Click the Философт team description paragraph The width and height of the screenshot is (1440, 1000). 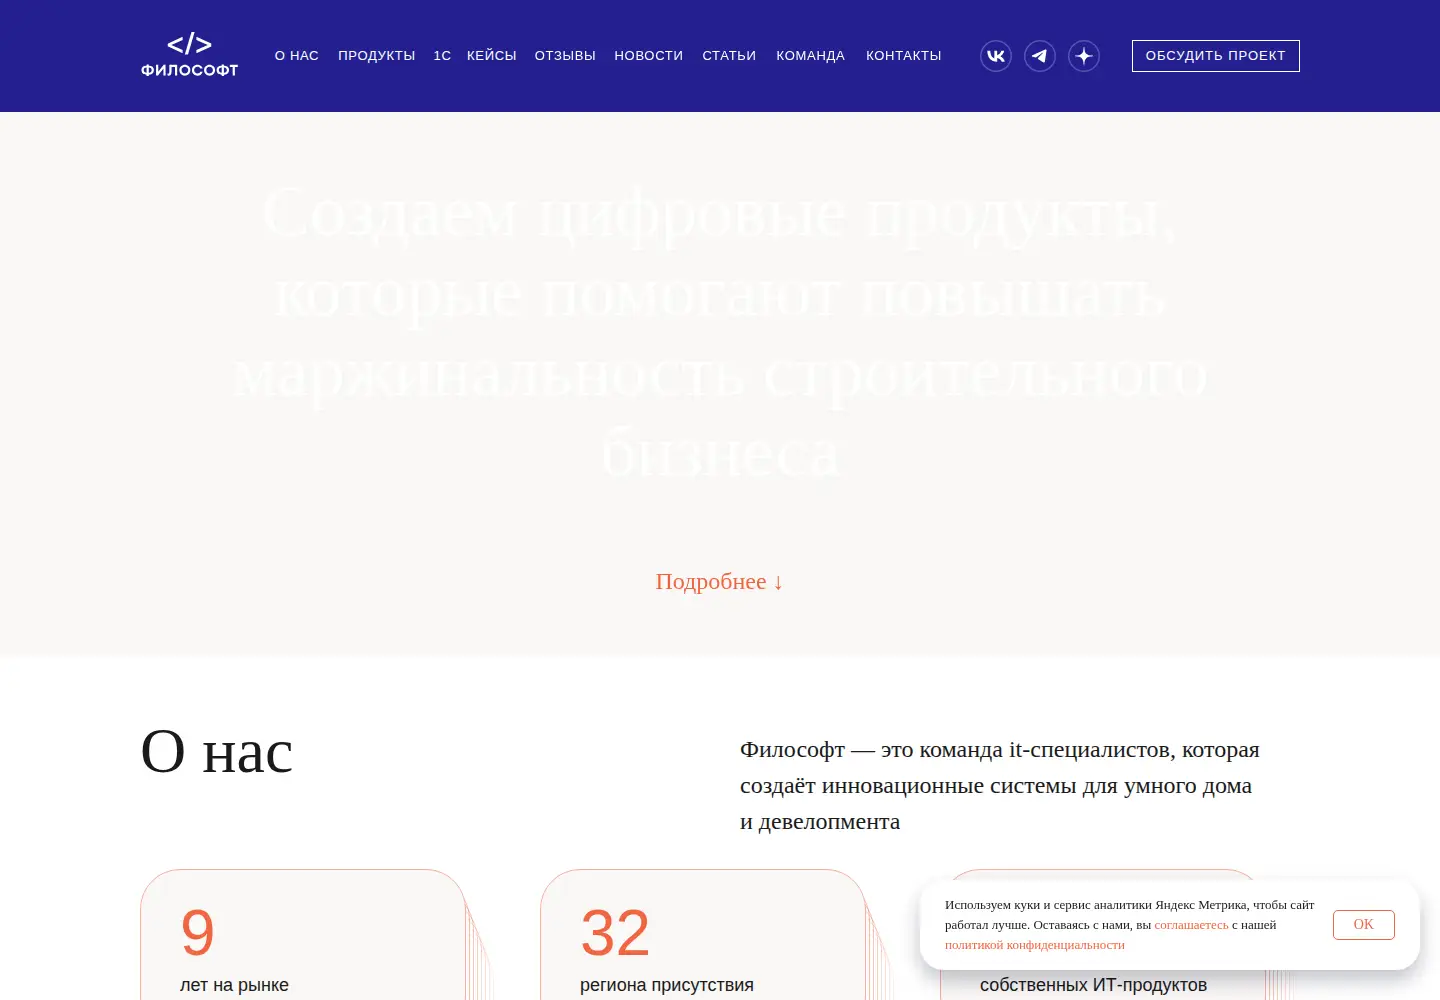[1000, 786]
